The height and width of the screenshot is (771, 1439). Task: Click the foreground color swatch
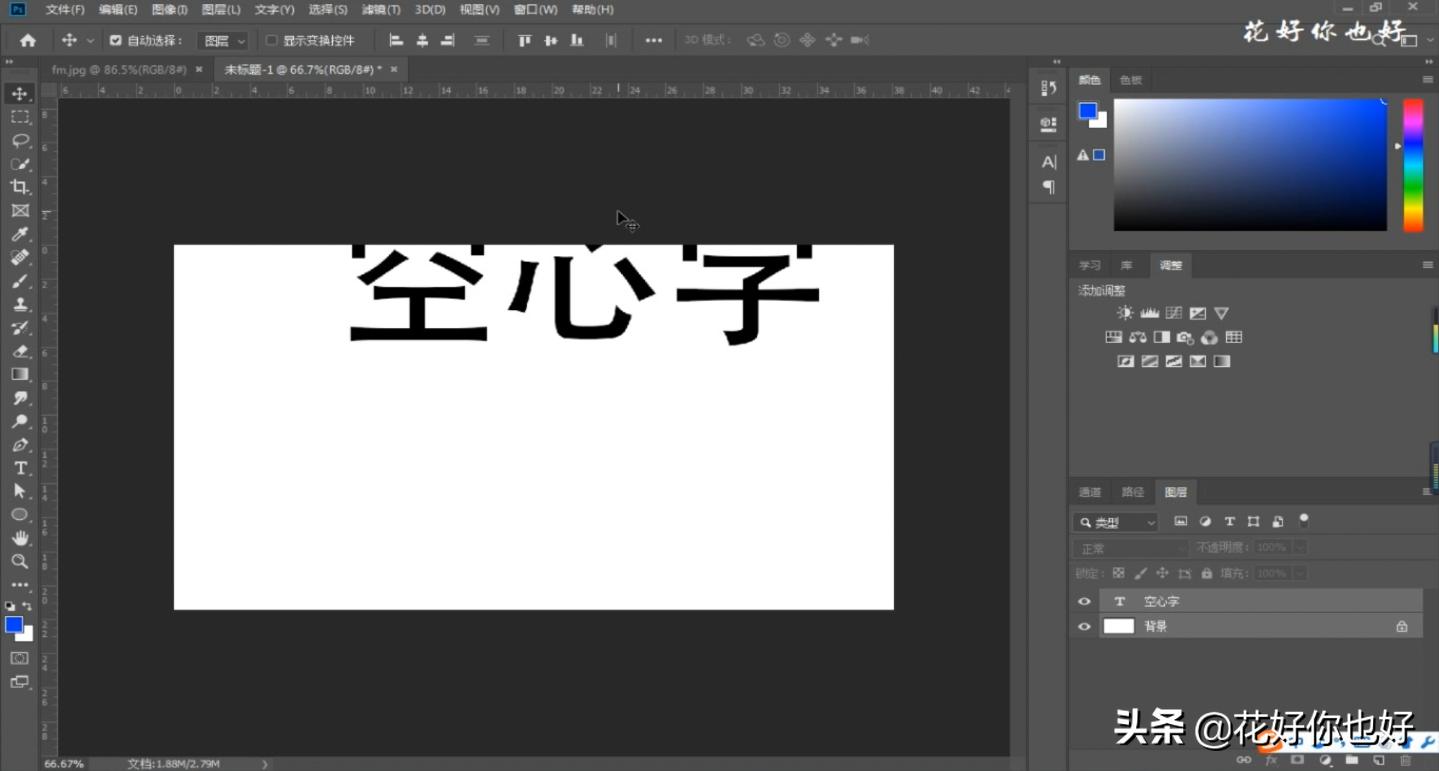click(x=14, y=626)
